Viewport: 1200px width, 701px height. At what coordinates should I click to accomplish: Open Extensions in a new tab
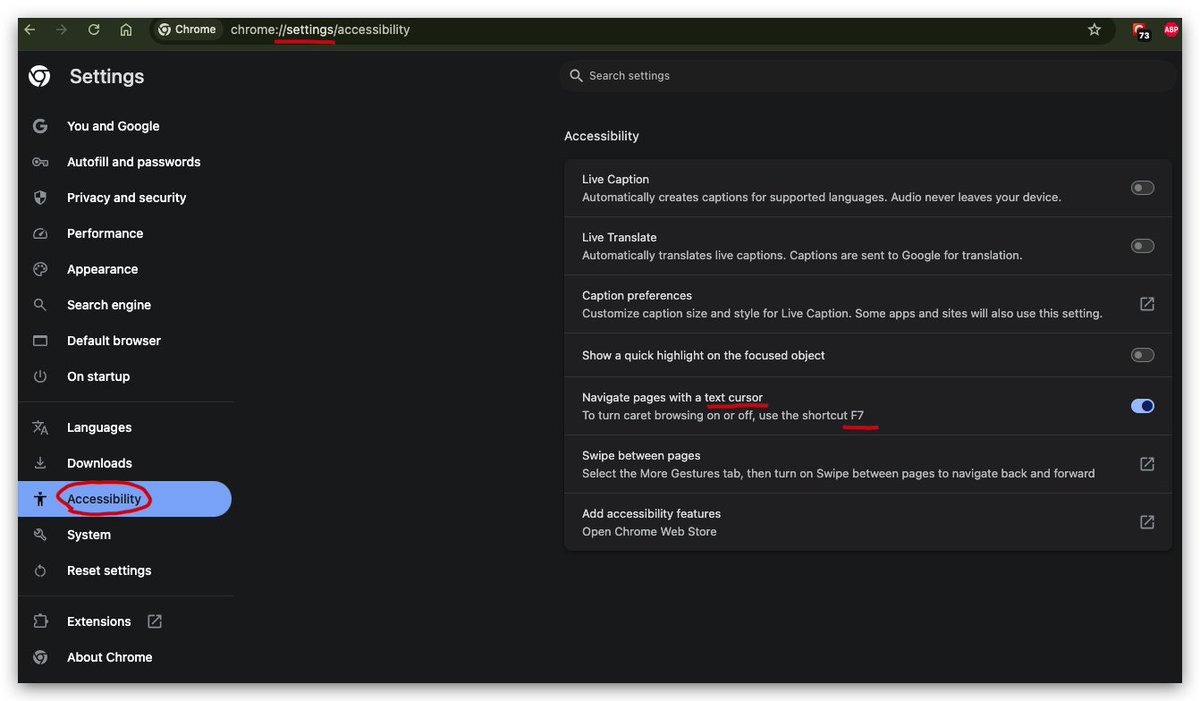[x=99, y=621]
